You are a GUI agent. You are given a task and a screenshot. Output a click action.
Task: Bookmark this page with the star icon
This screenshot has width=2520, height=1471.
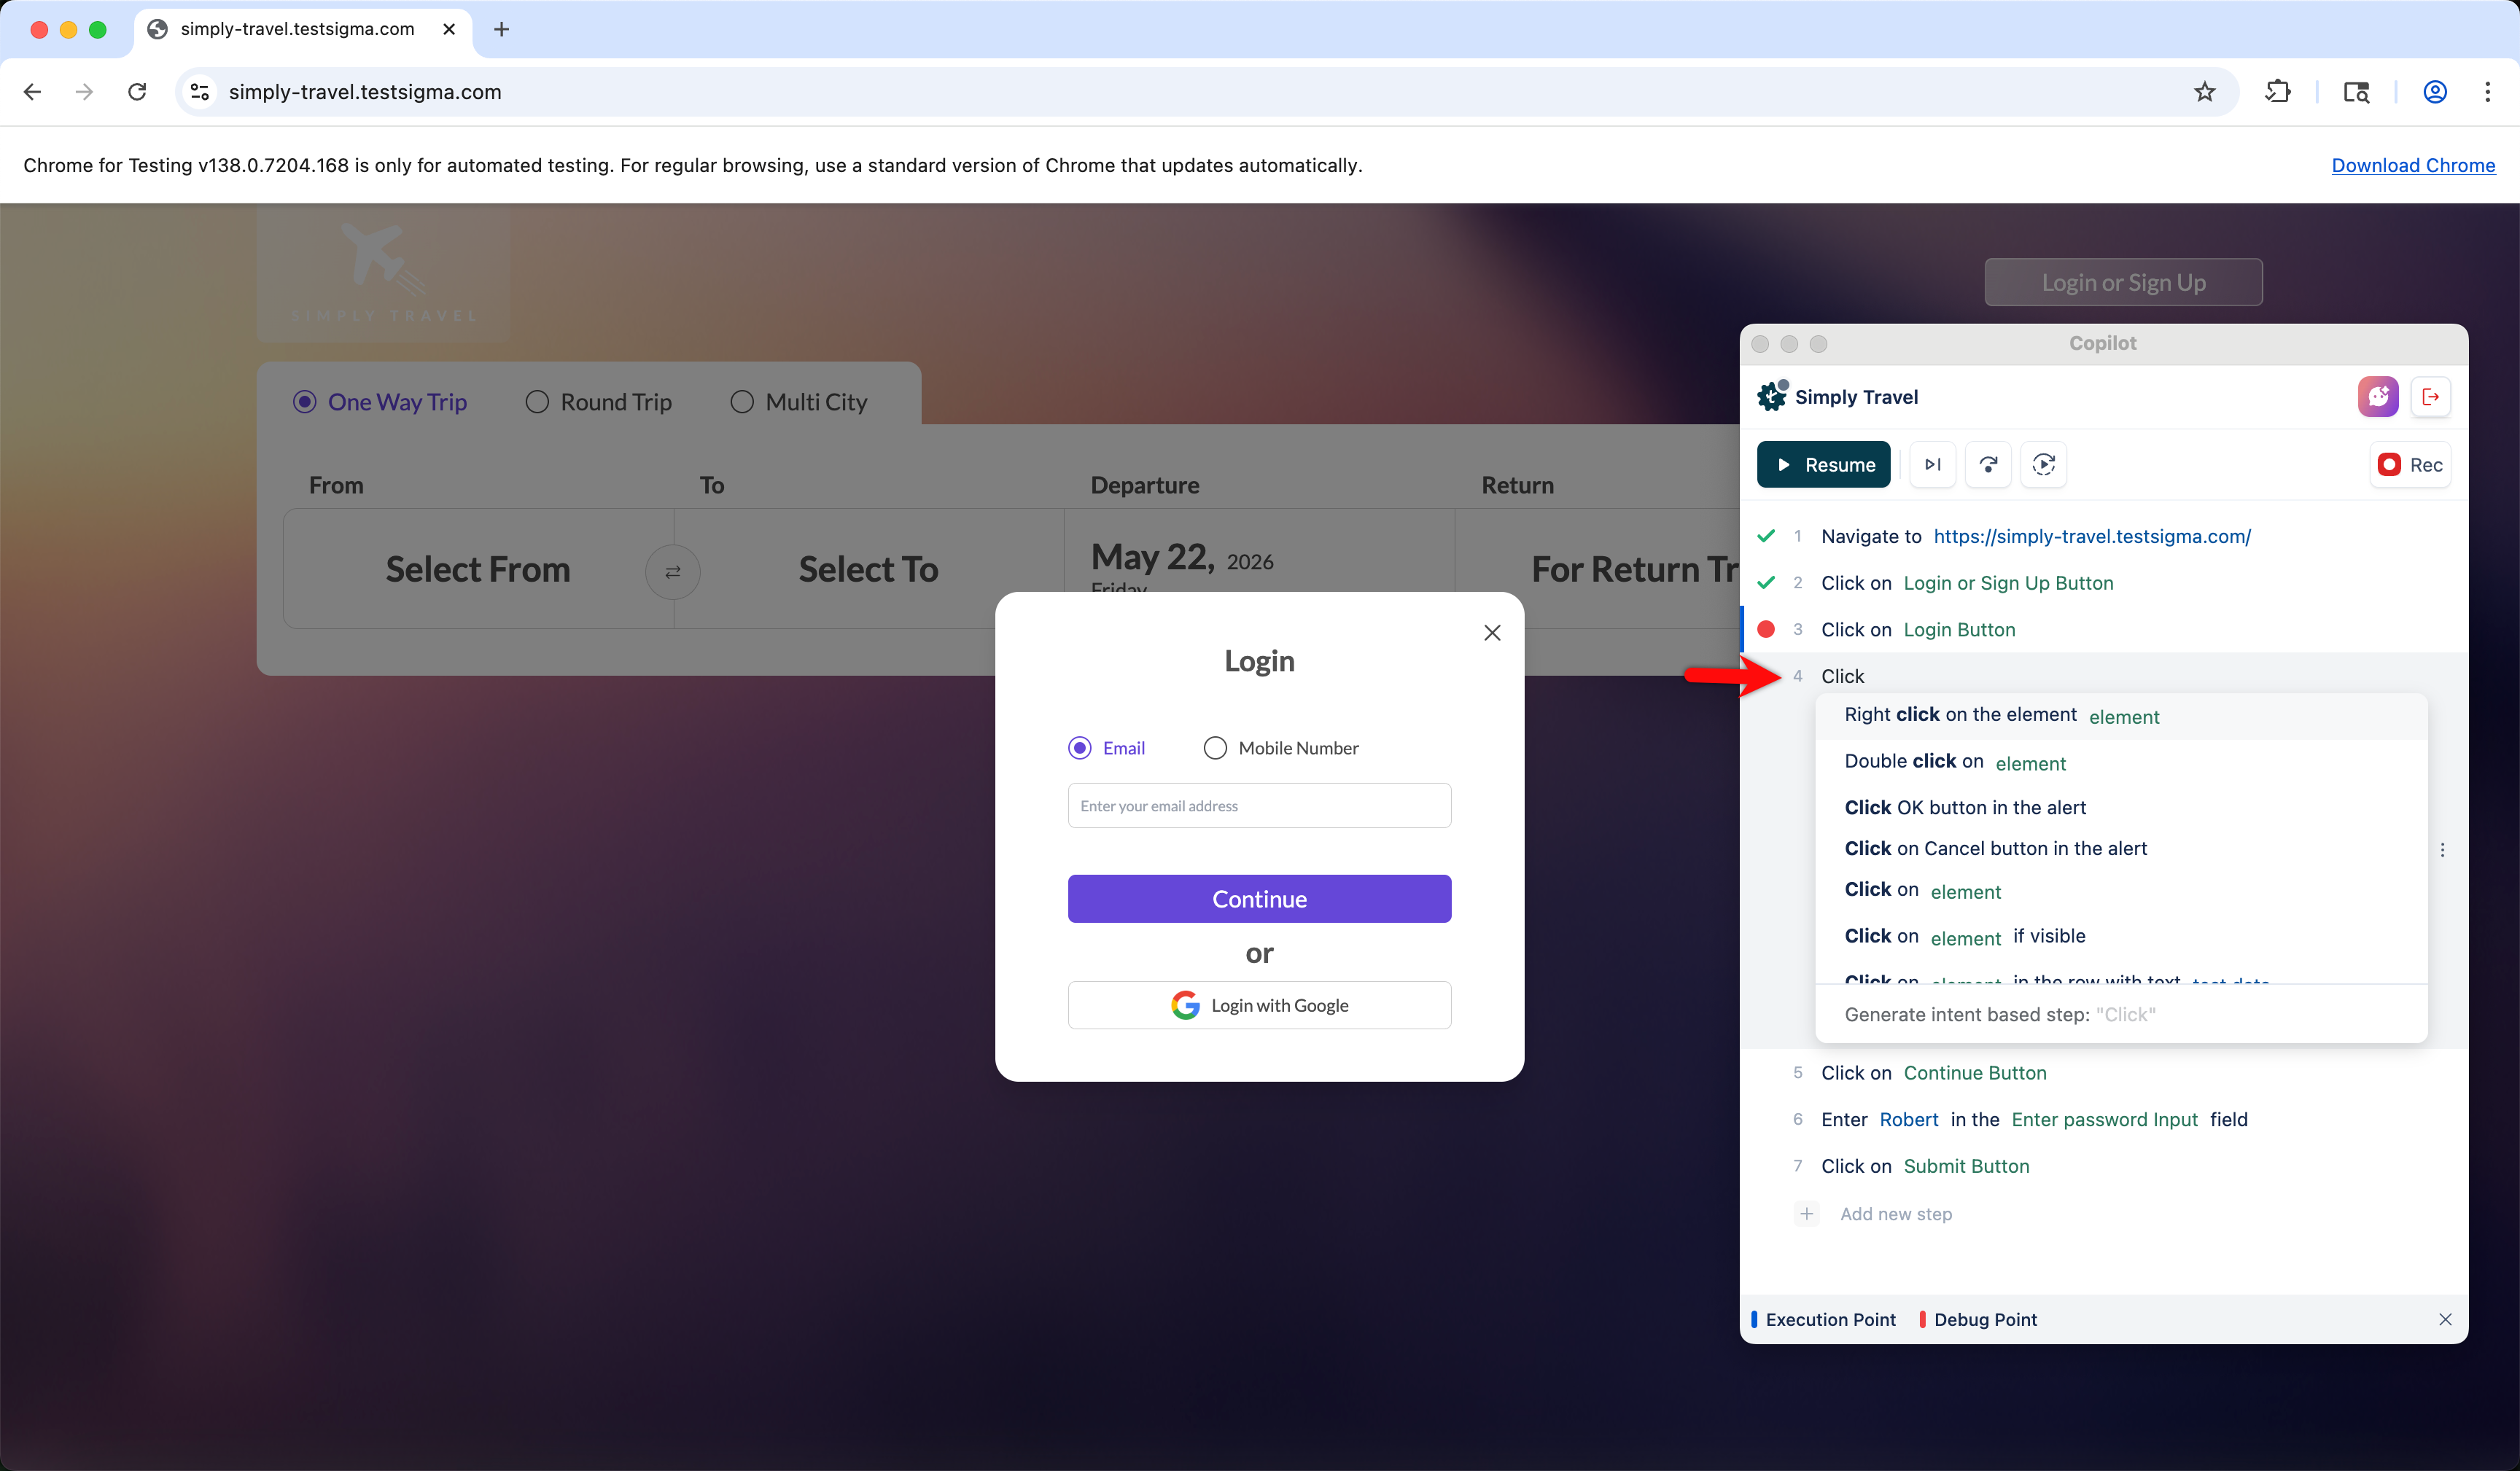(2205, 92)
